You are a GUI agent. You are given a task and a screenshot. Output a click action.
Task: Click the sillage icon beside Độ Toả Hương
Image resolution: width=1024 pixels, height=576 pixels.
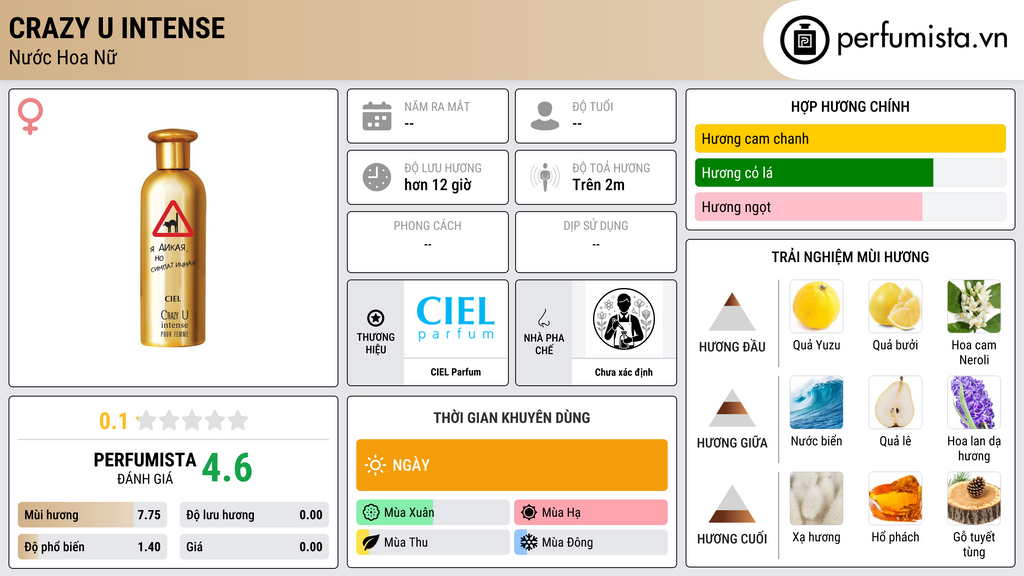pos(545,177)
